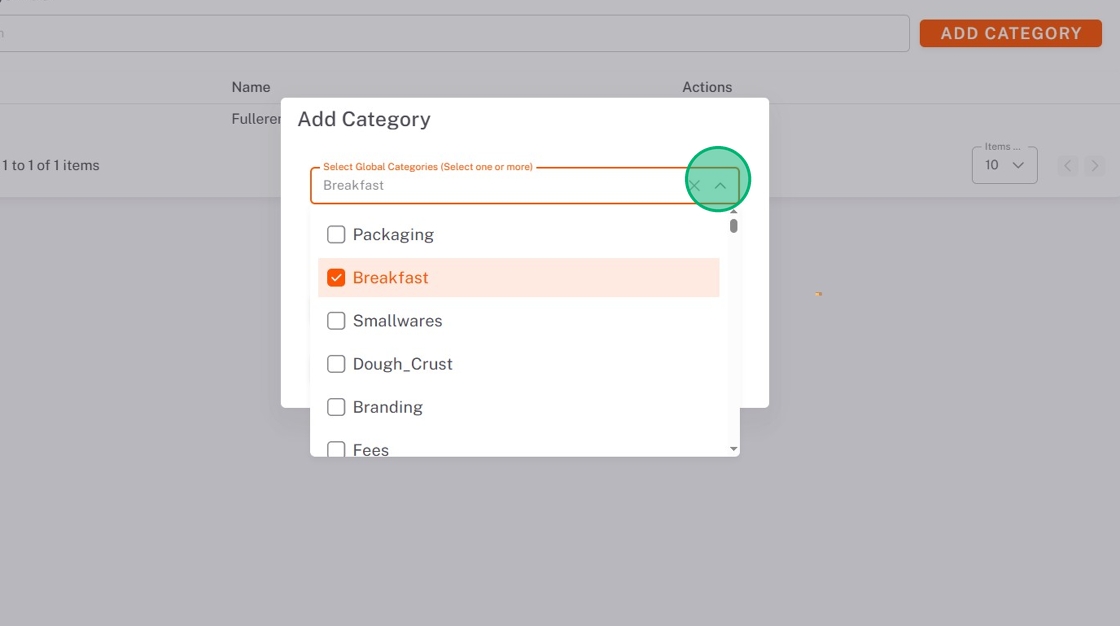Select the Branding option label

(388, 407)
